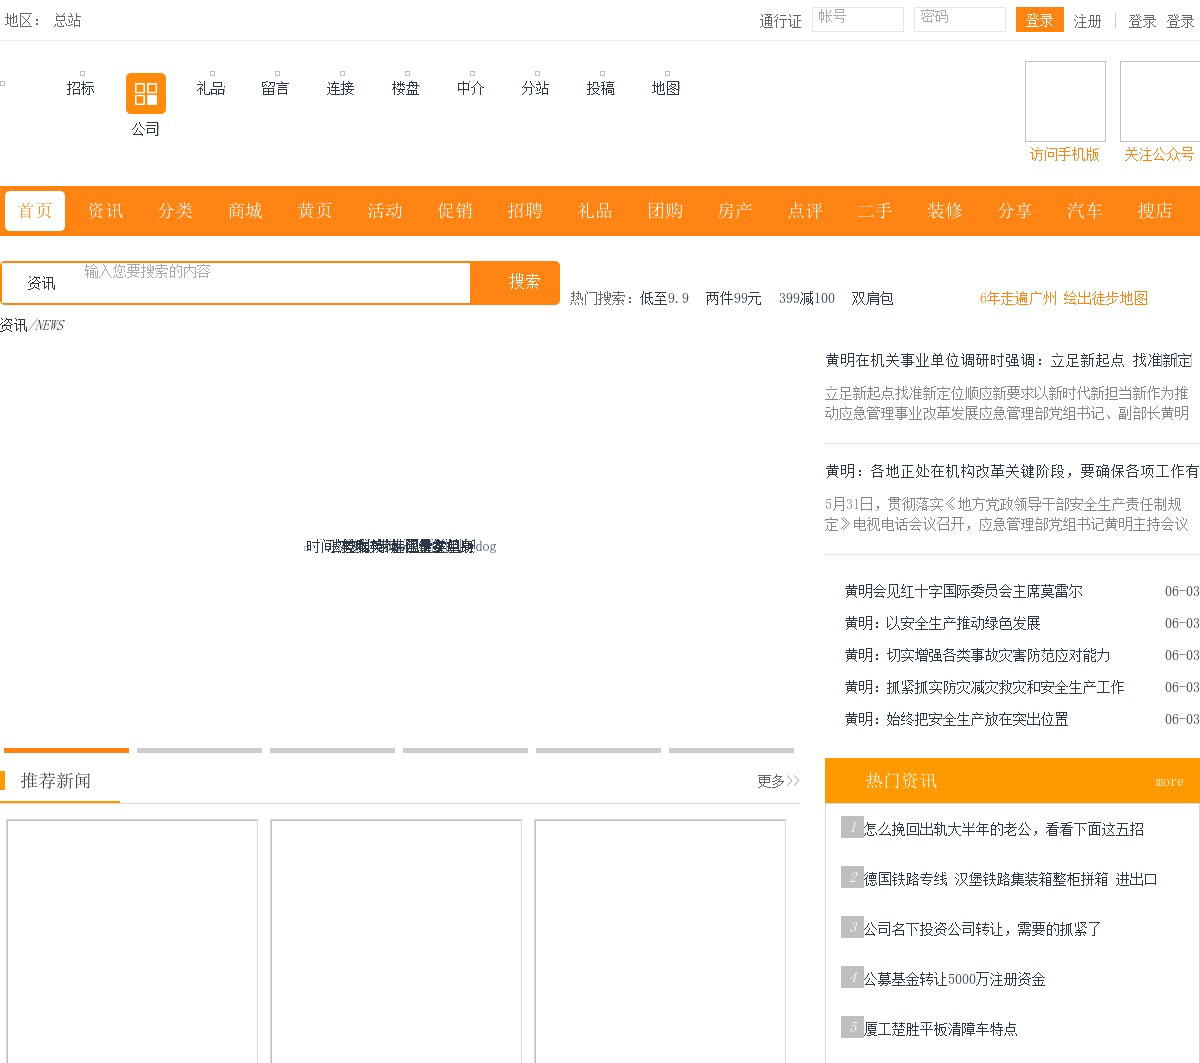This screenshot has width=1200, height=1063.
Task: Open the 地区 总站 region selector
Action: (x=67, y=20)
